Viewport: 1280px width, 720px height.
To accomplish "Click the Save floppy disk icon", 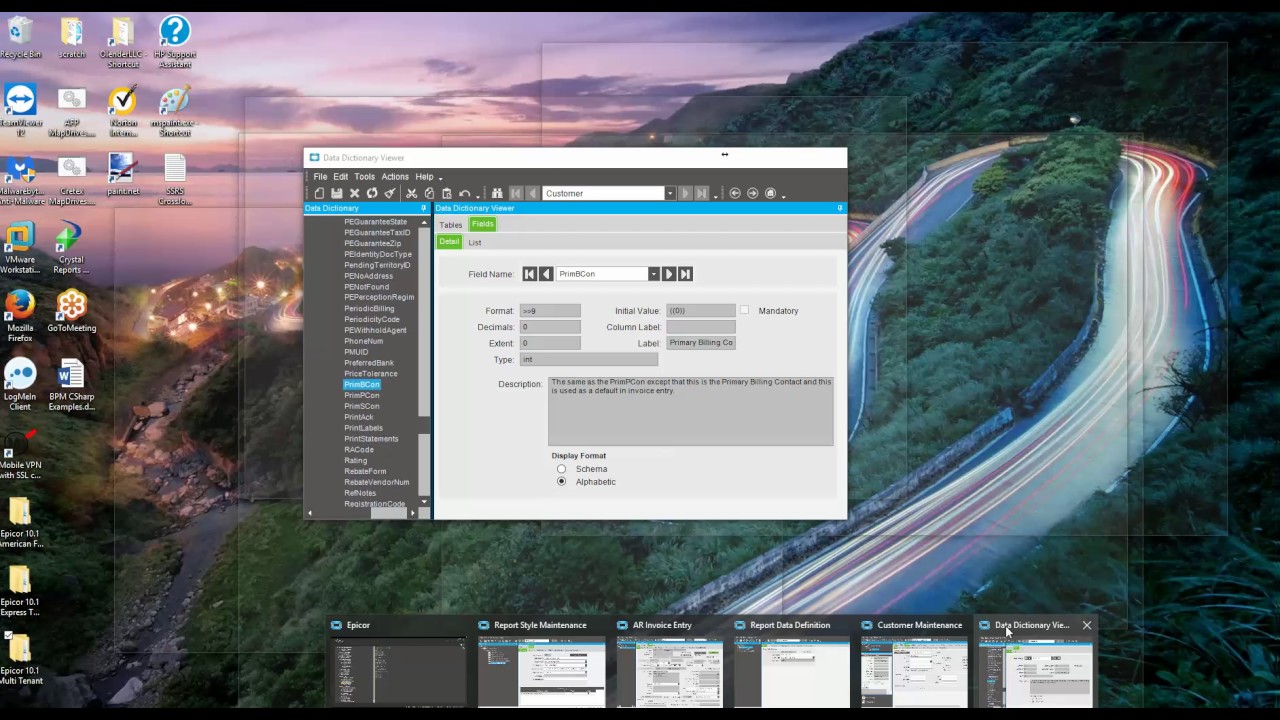I will [337, 193].
